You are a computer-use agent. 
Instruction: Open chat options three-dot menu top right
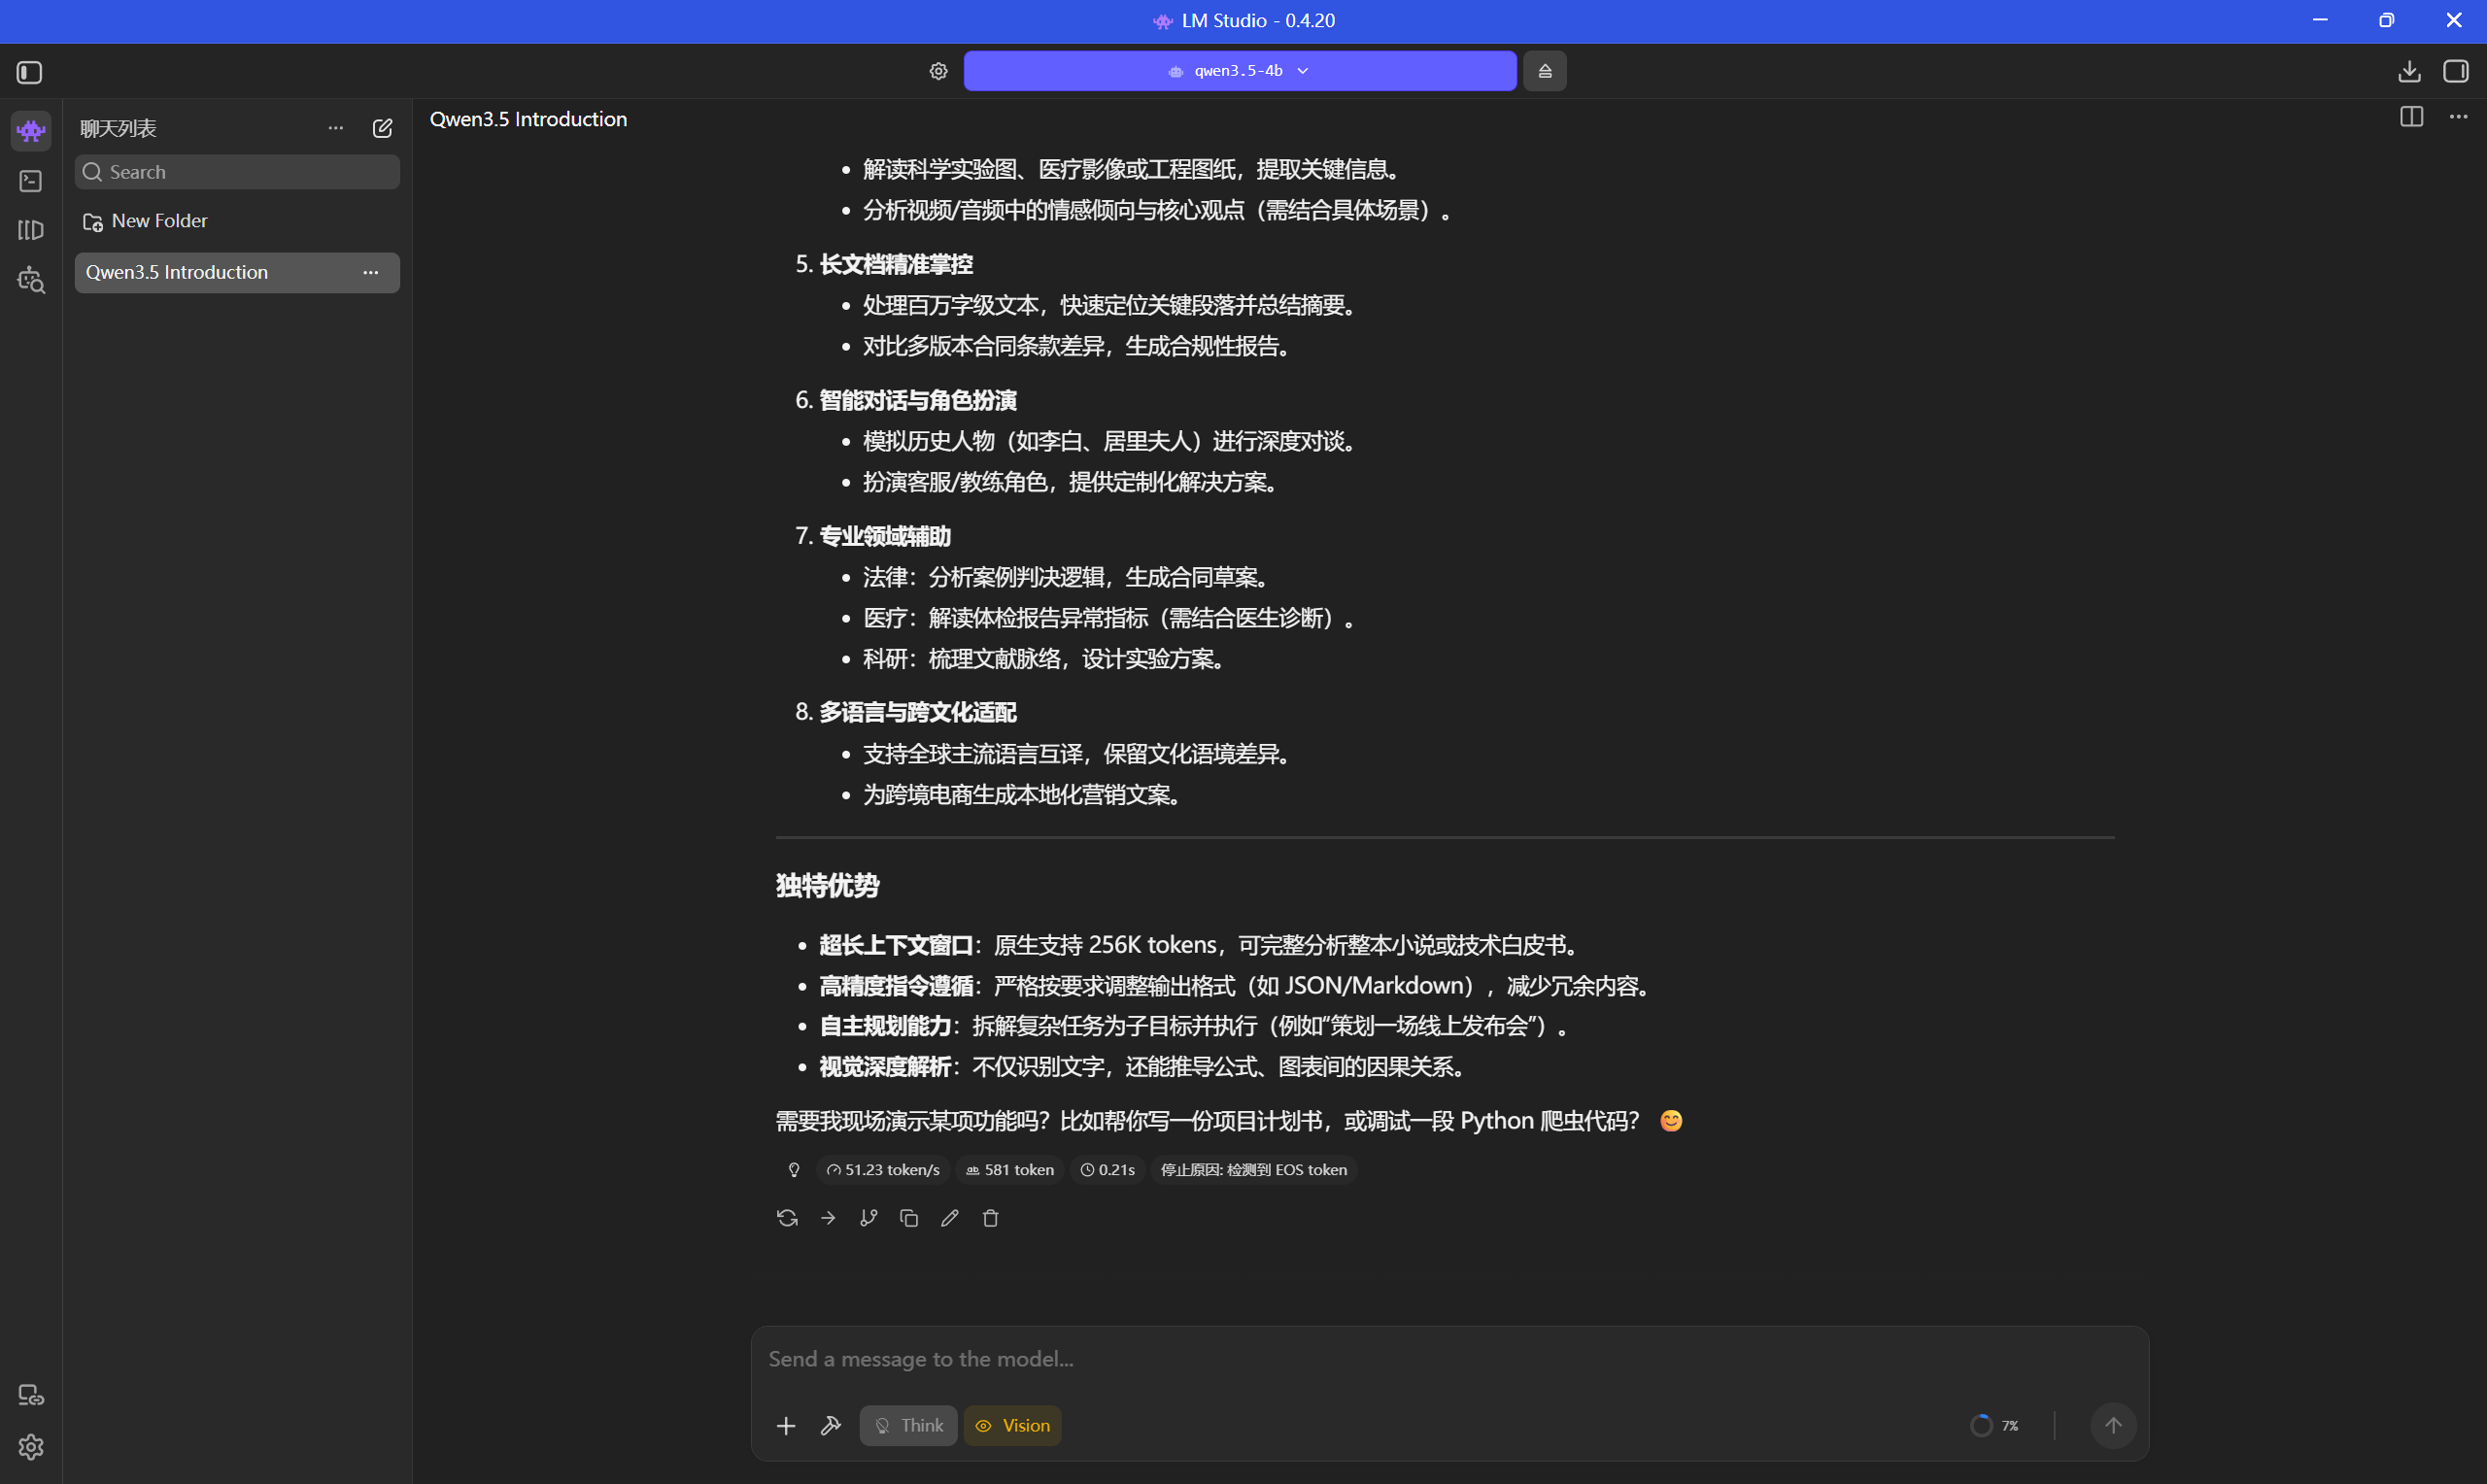pos(2458,117)
